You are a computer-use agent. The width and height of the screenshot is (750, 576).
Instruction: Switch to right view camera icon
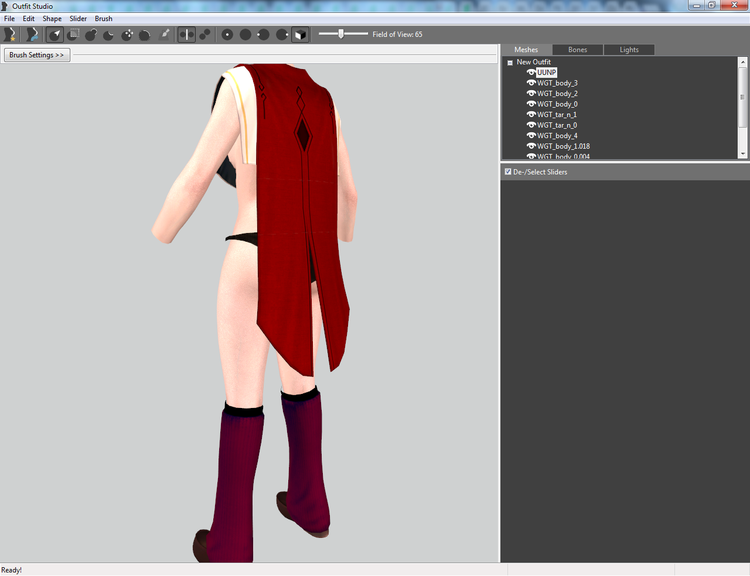tap(282, 34)
